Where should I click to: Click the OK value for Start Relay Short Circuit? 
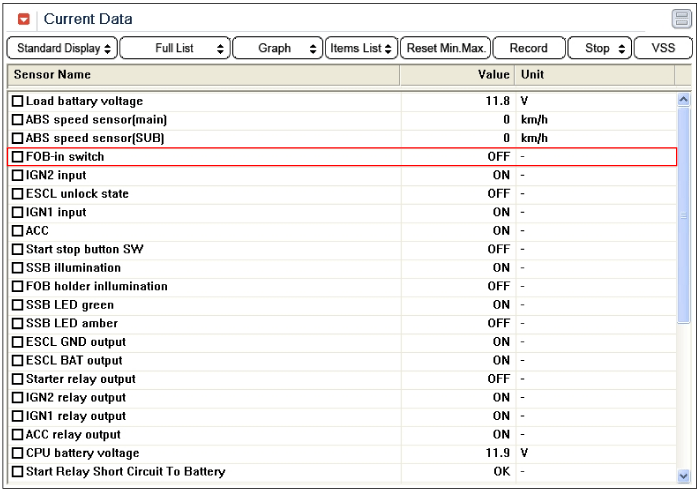click(502, 471)
